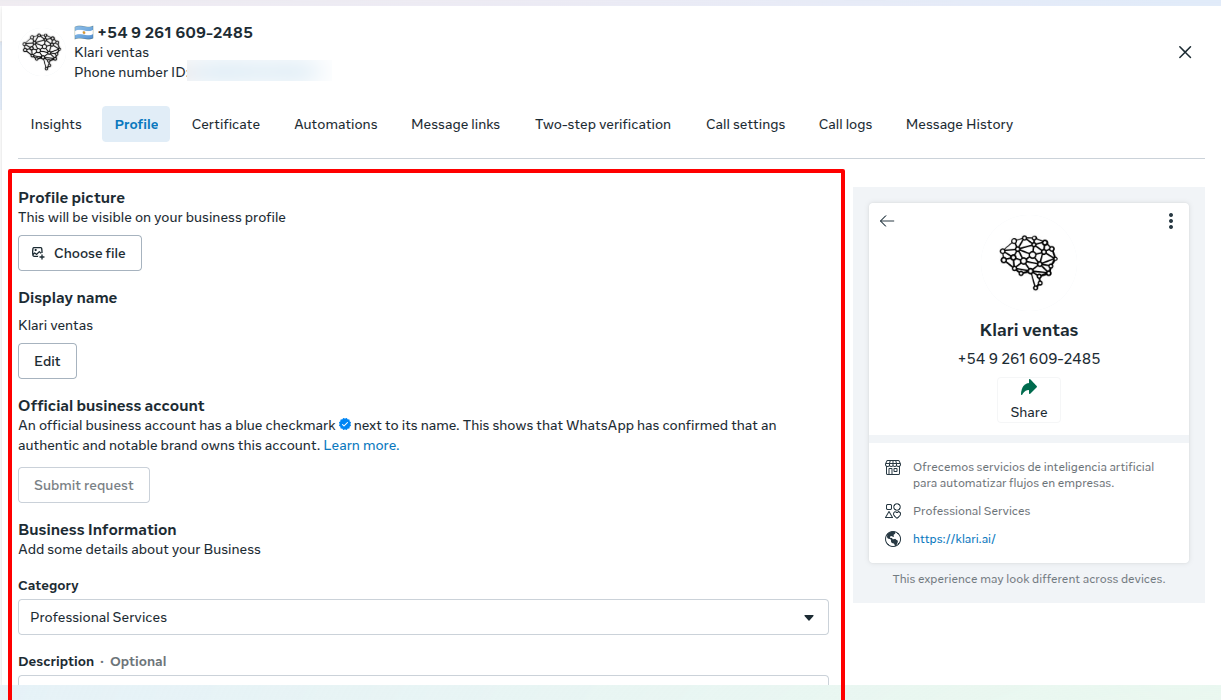Click the category icon beside Professional Services

[893, 511]
